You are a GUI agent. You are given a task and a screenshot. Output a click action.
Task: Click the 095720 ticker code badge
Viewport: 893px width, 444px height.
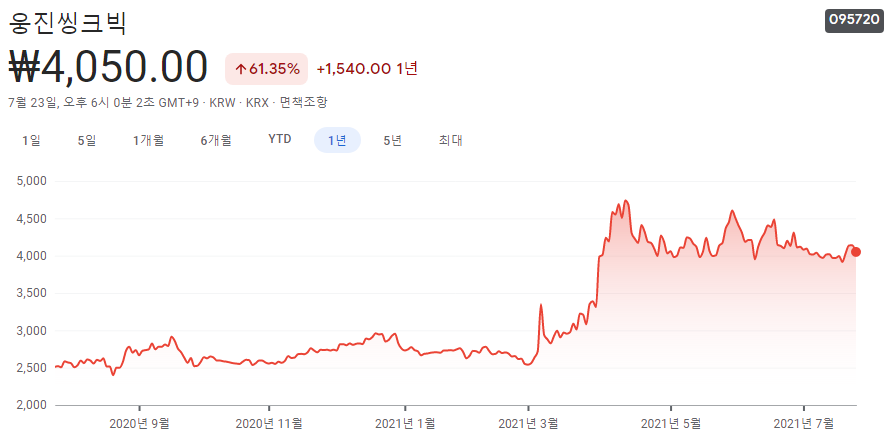coord(854,19)
